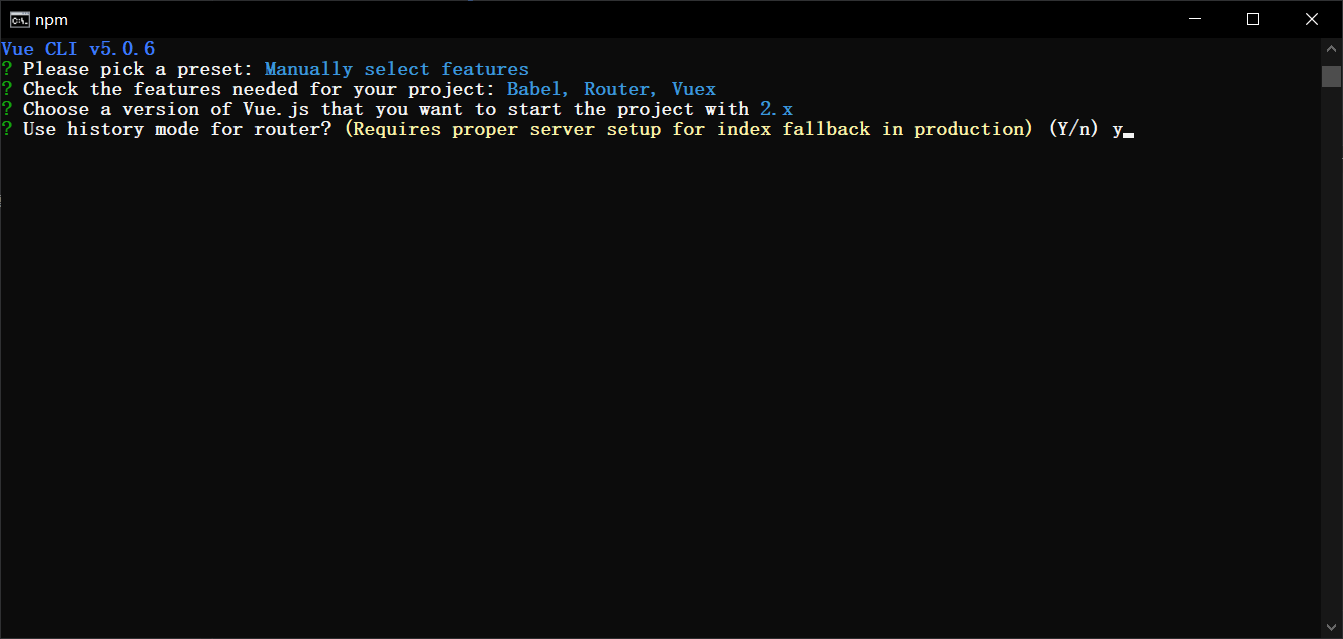
Task: Click the Vue CLI v5.0.6 header line
Action: [78, 48]
